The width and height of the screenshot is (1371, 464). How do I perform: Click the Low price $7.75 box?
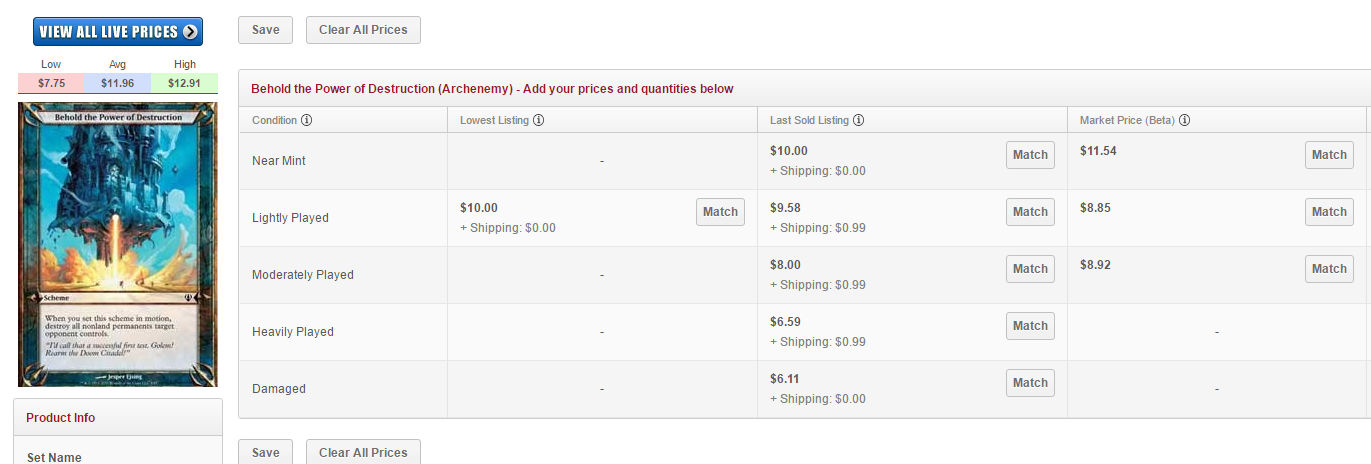[x=51, y=83]
